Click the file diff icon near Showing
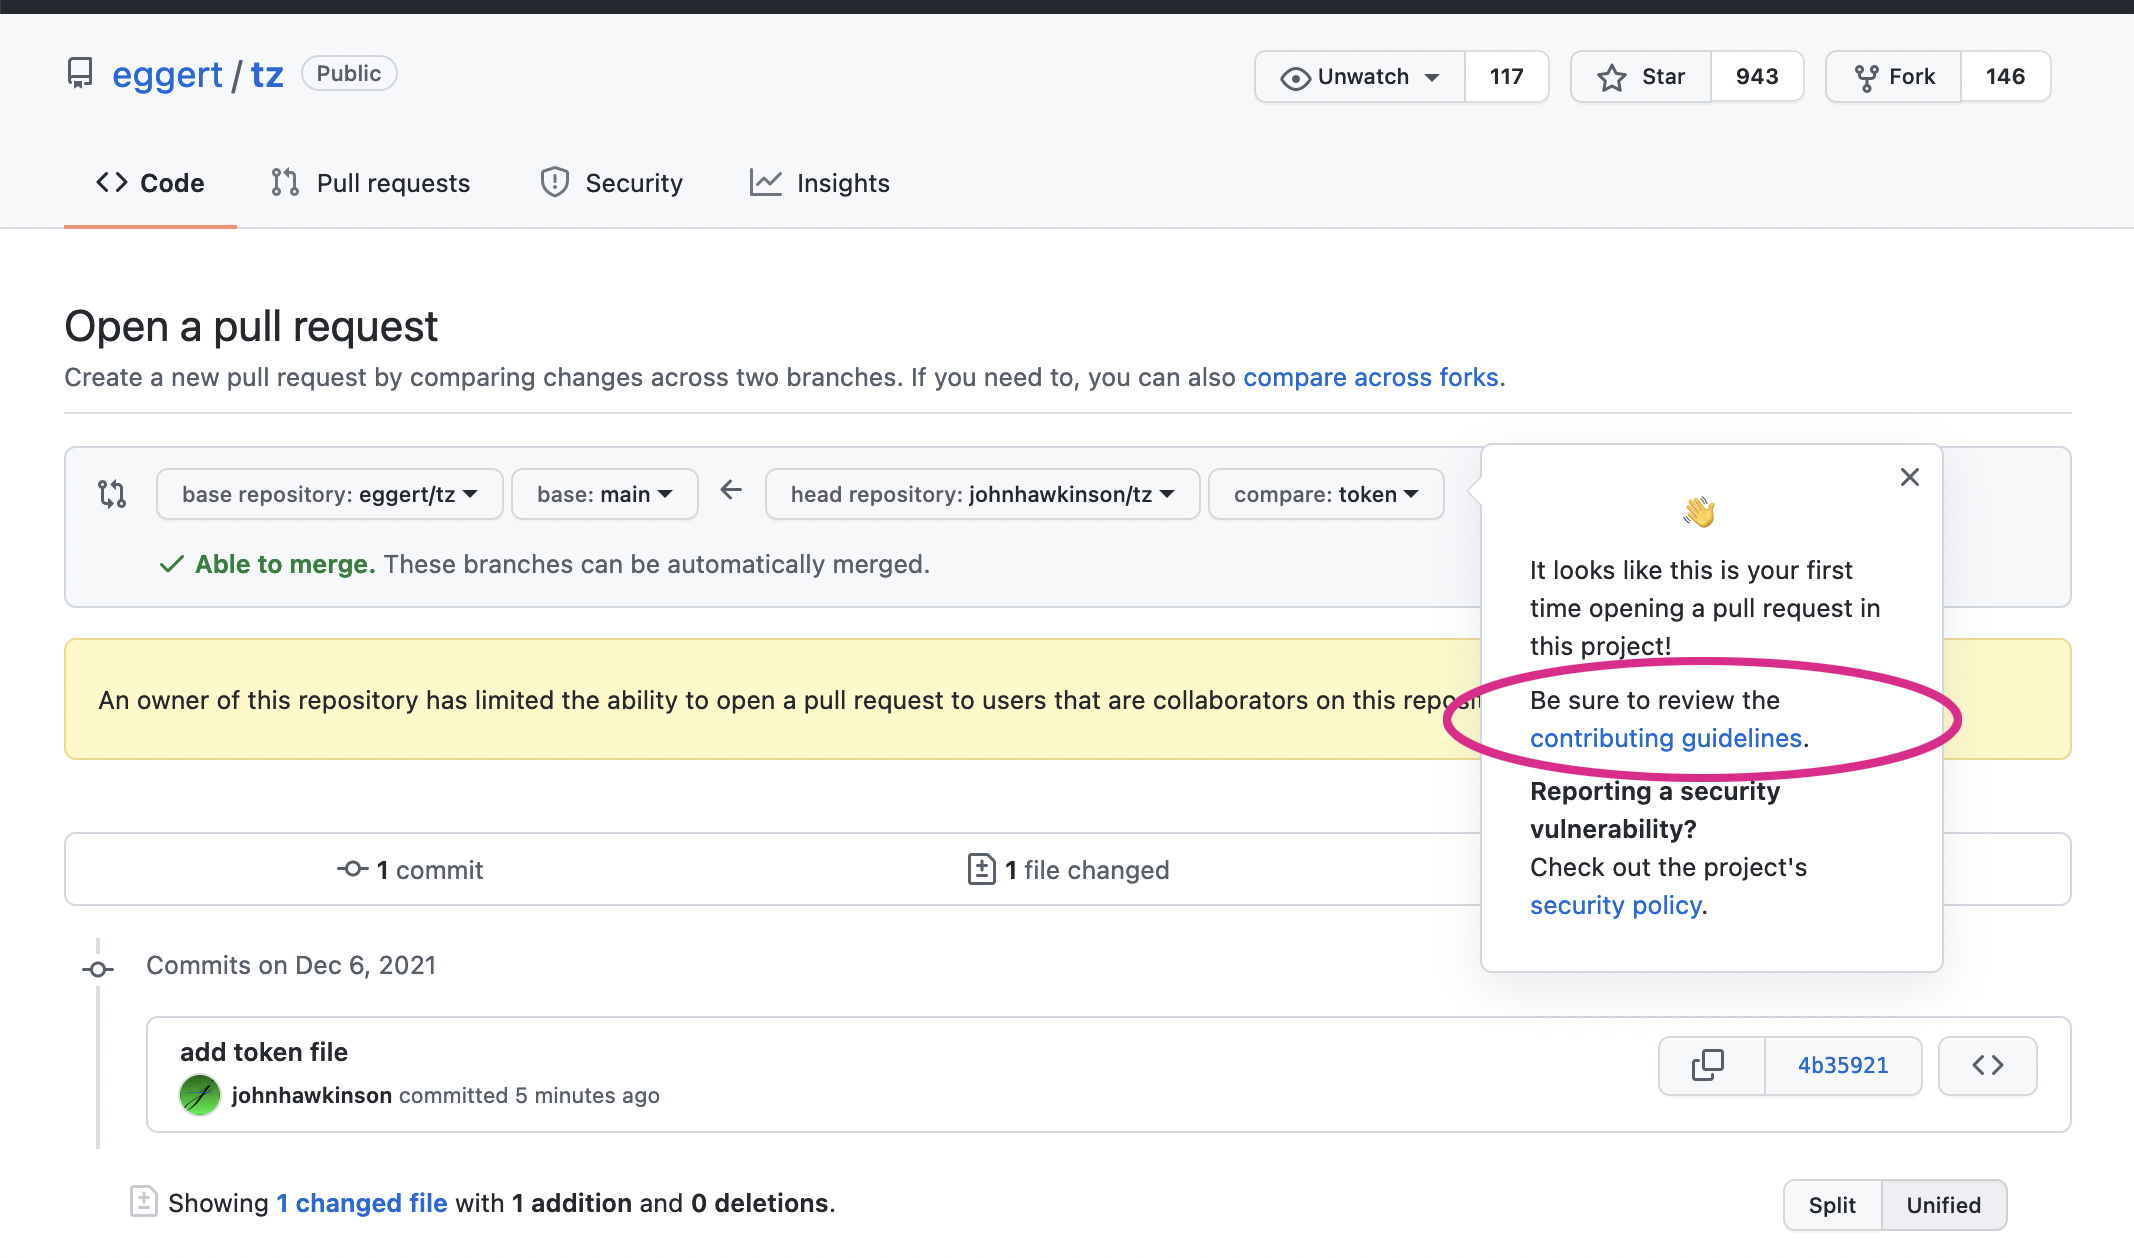Viewport: 2134px width, 1258px height. click(x=144, y=1202)
